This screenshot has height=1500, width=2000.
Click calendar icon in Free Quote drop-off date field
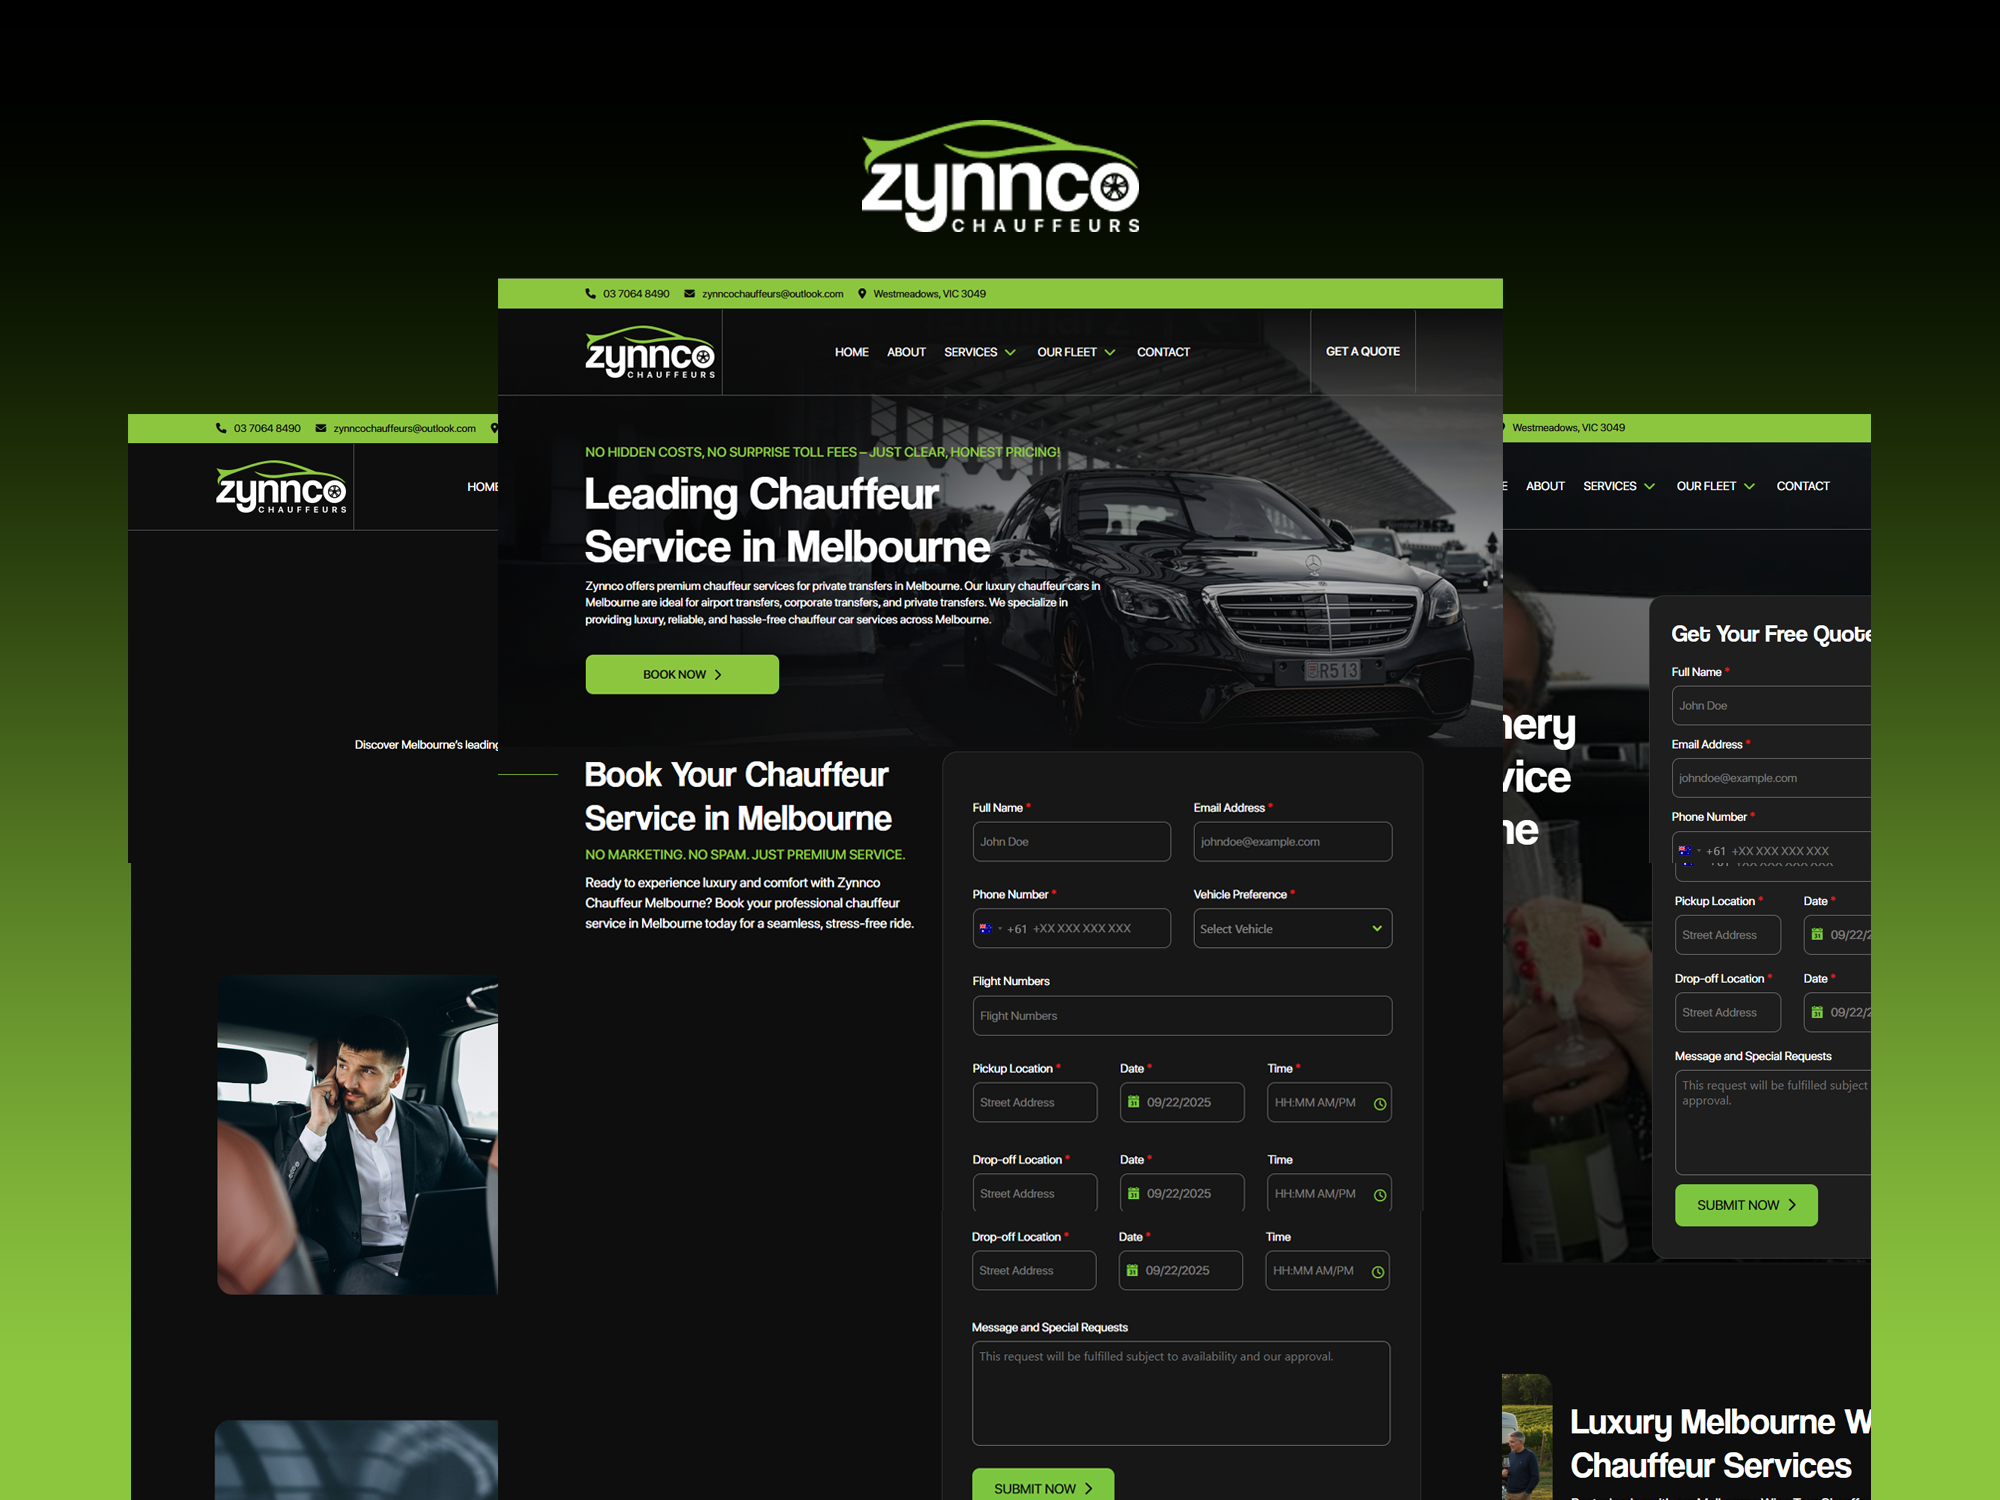pyautogui.click(x=1817, y=1012)
